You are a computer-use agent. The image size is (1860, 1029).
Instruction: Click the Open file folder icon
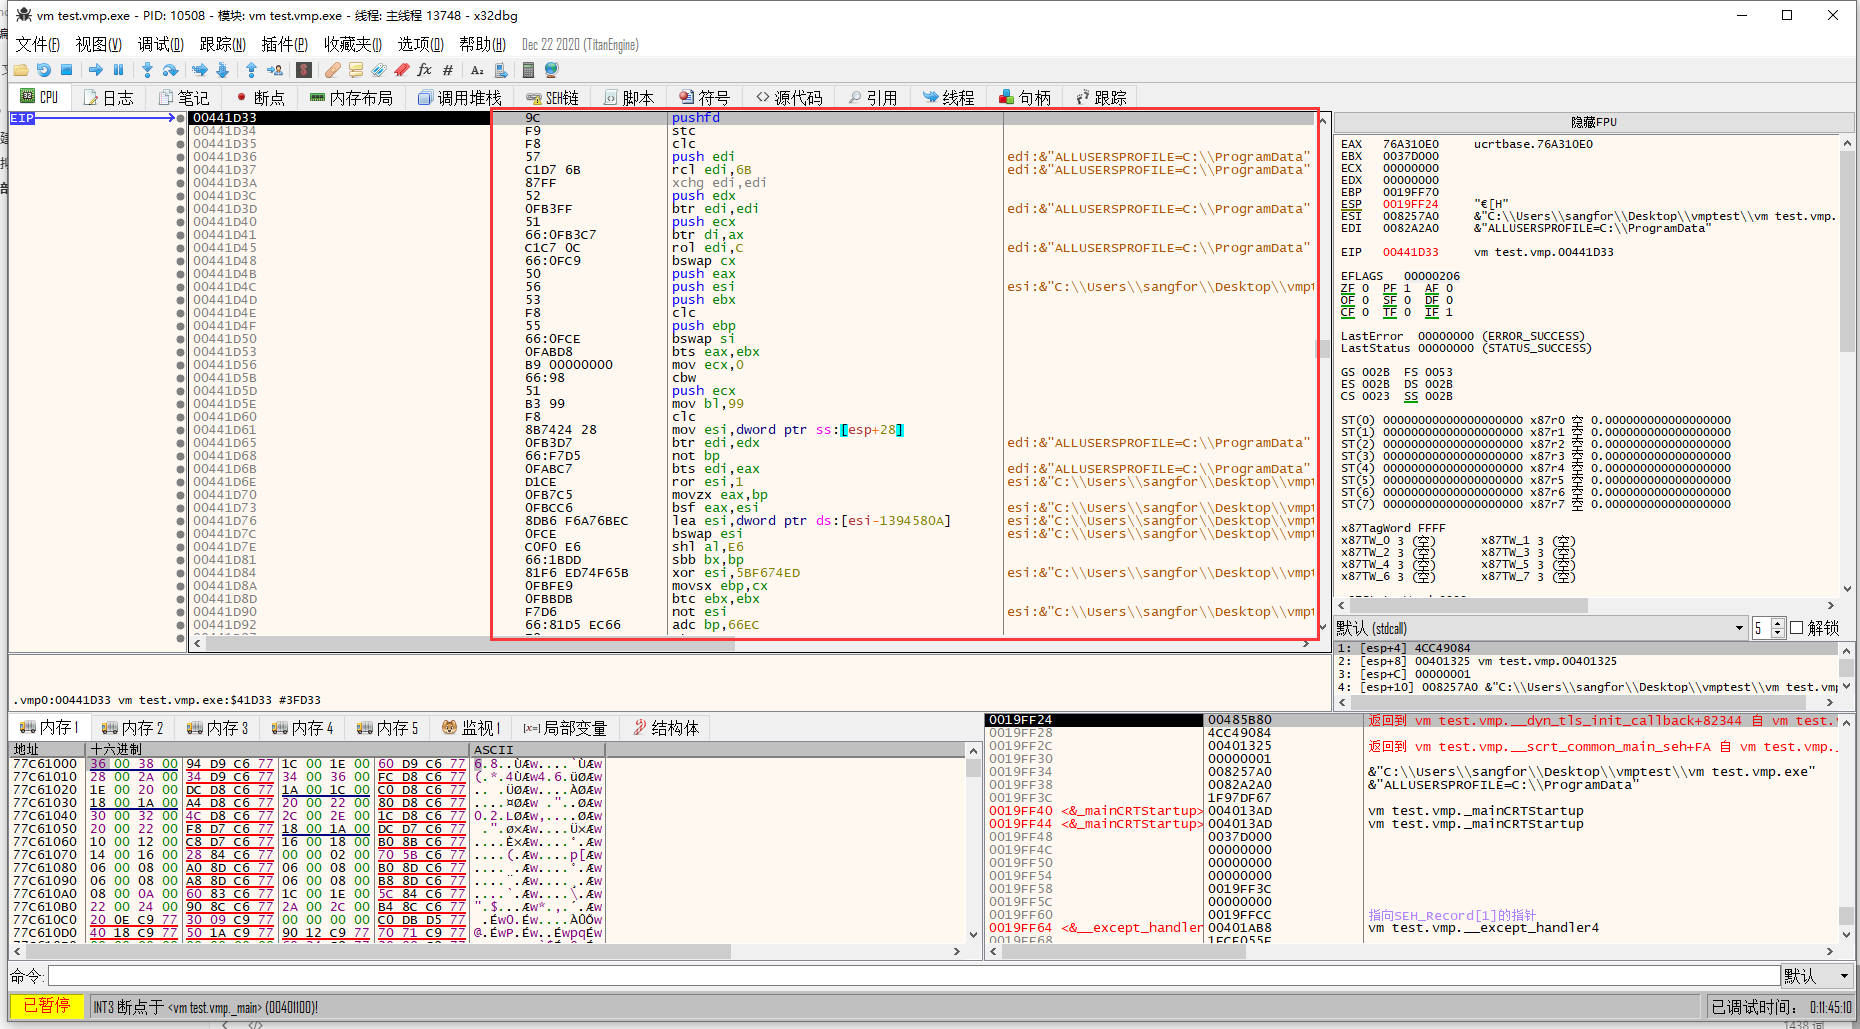tap(20, 70)
